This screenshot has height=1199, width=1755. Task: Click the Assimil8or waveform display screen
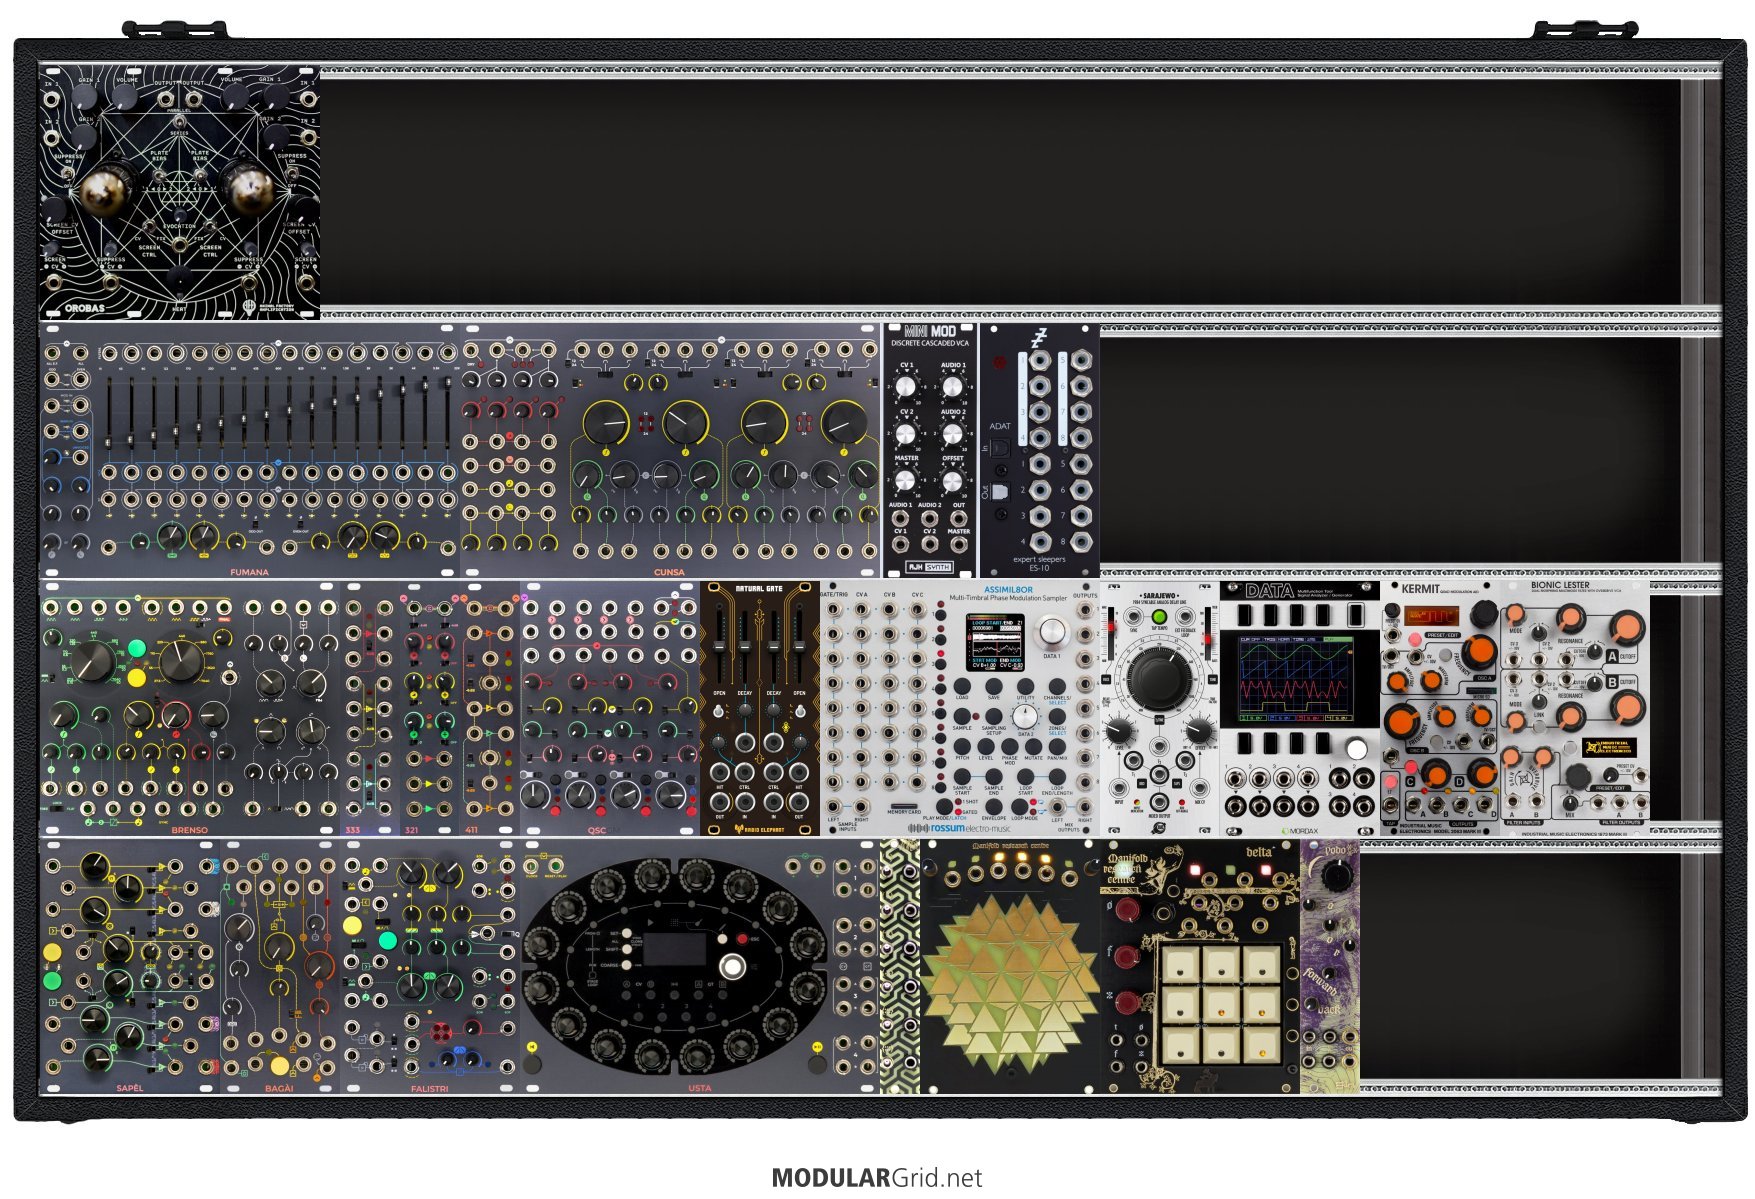coord(997,641)
